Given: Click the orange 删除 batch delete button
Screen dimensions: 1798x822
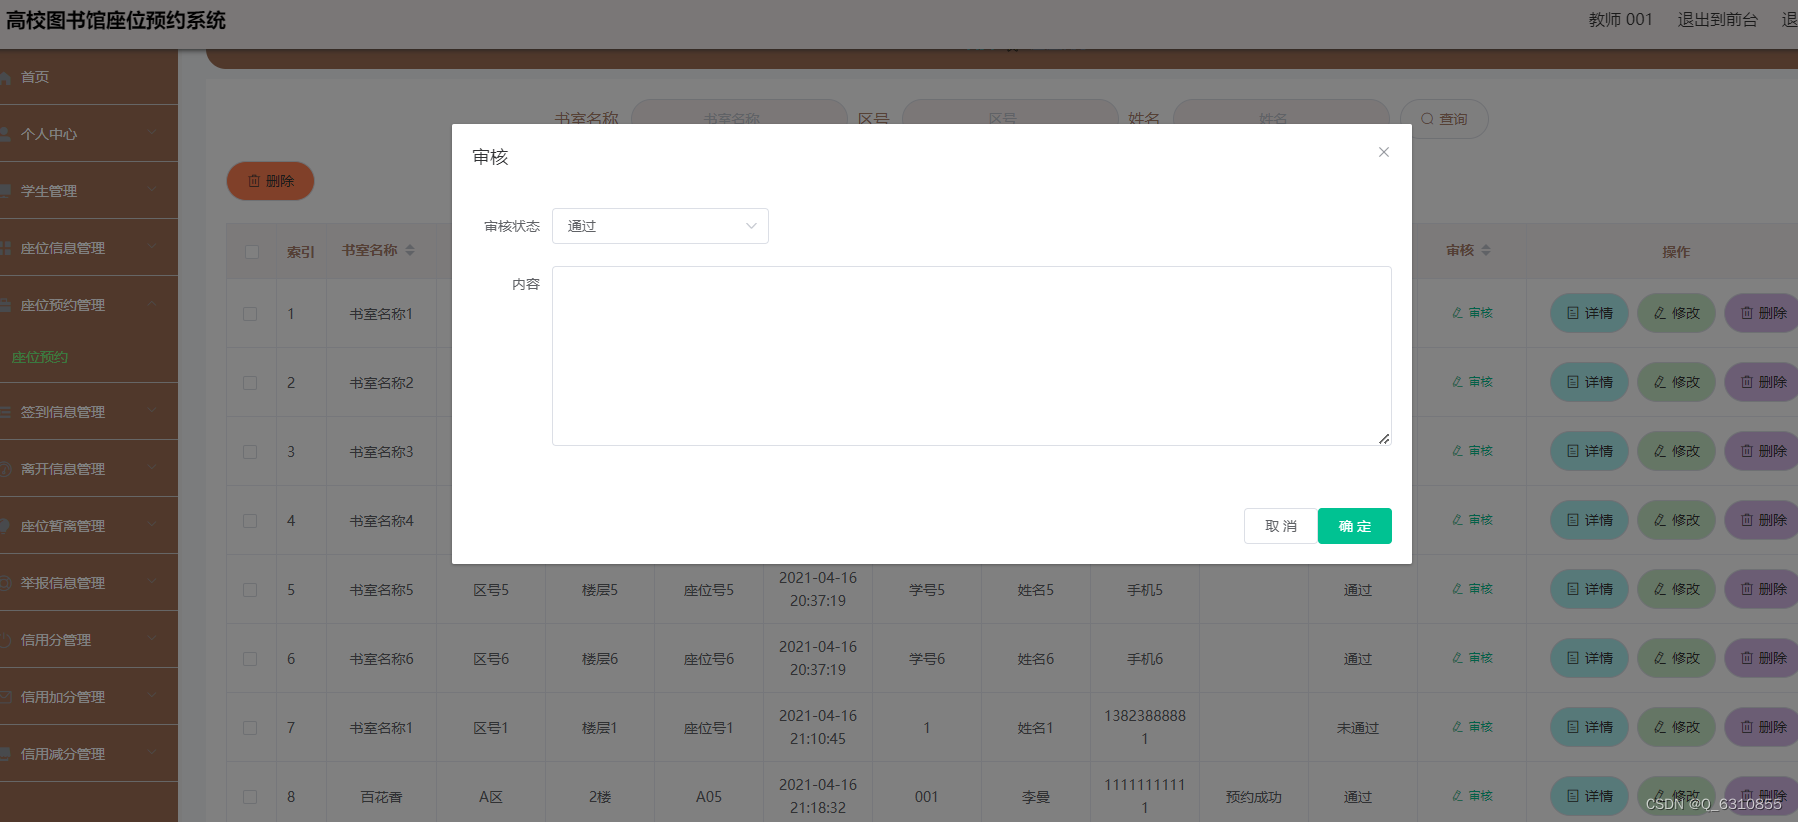Looking at the screenshot, I should point(270,181).
